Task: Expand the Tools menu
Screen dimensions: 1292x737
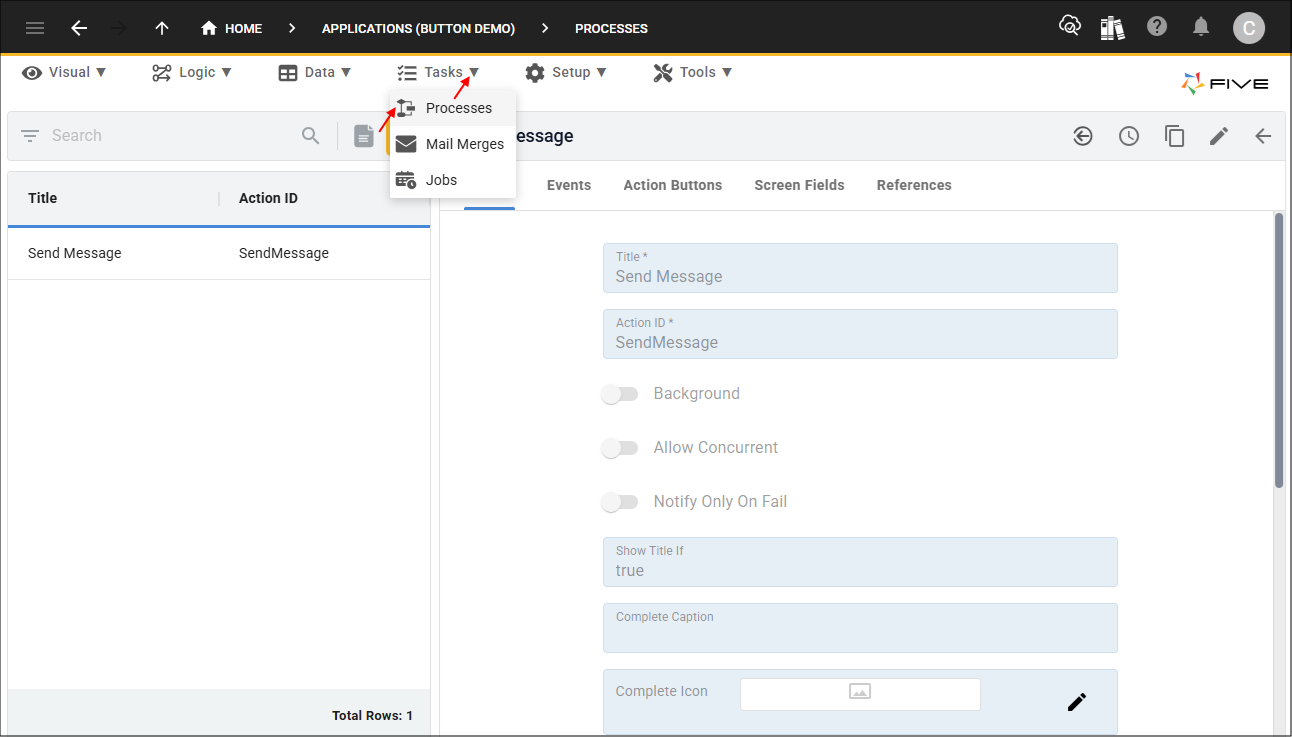Action: 693,72
